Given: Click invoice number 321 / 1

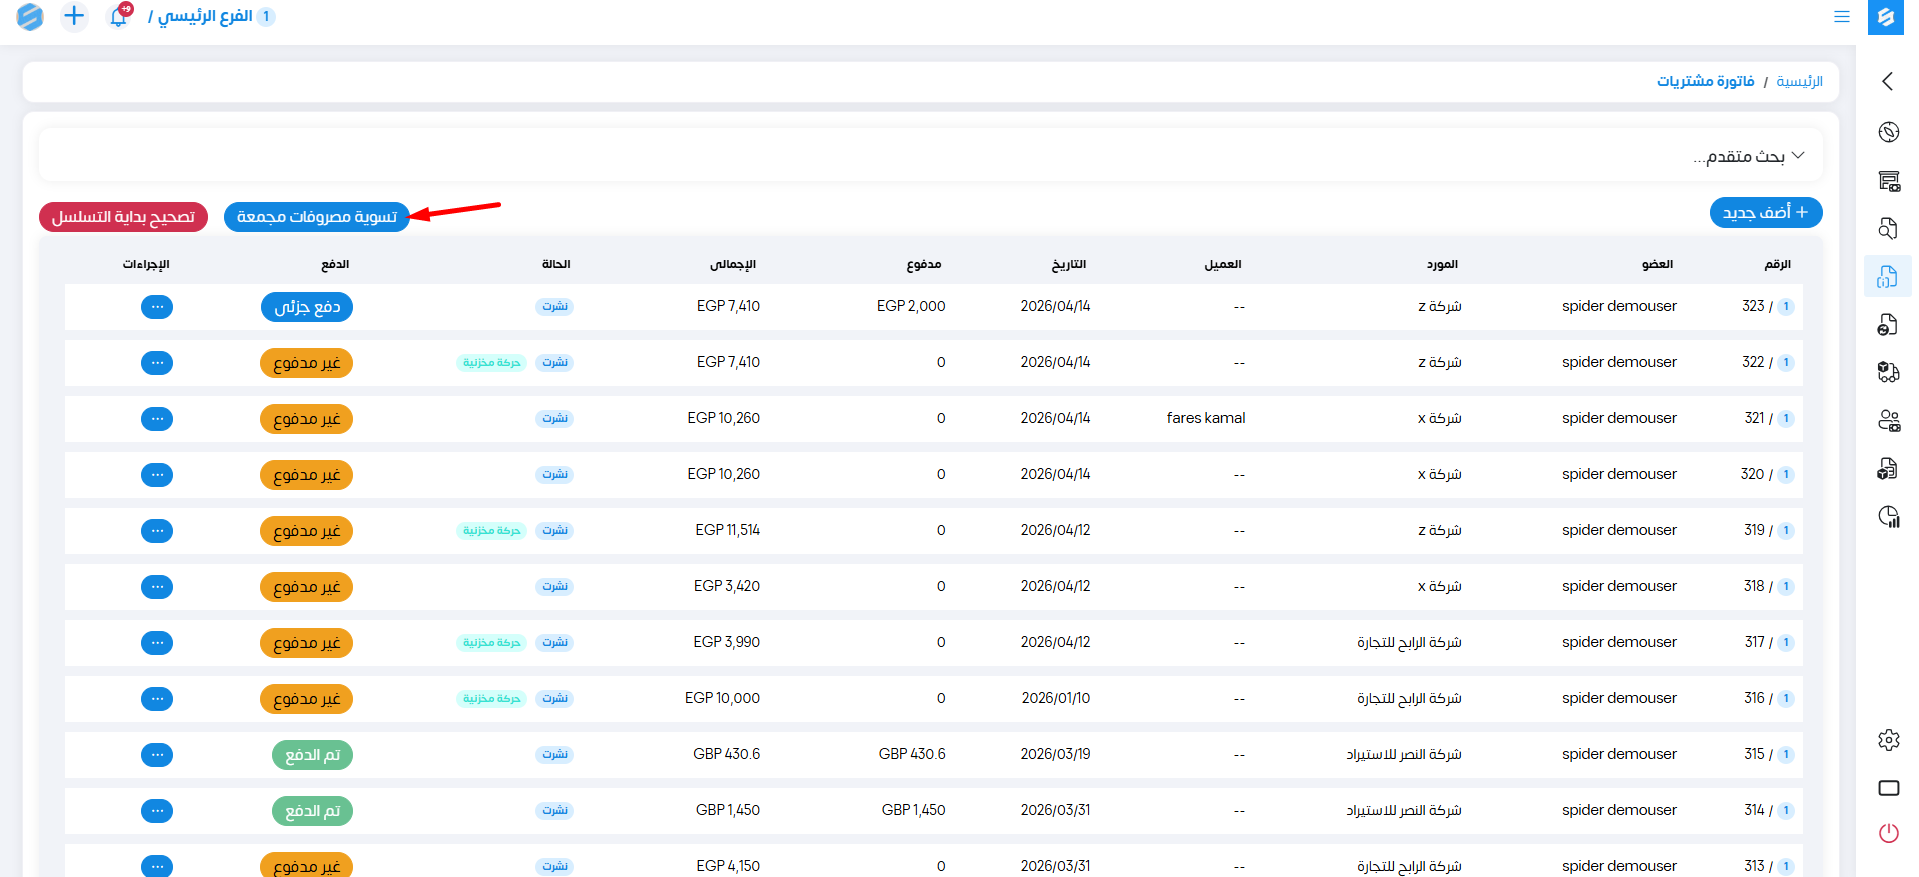Looking at the screenshot, I should click(x=1769, y=418).
